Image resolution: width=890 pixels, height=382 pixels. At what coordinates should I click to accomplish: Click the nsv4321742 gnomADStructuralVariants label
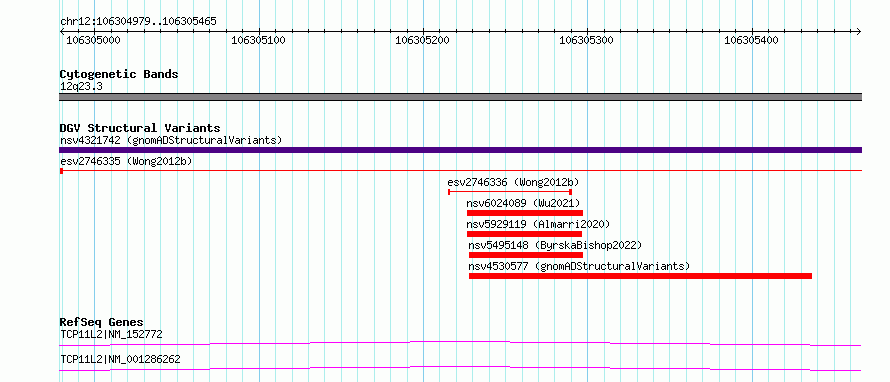coord(171,140)
